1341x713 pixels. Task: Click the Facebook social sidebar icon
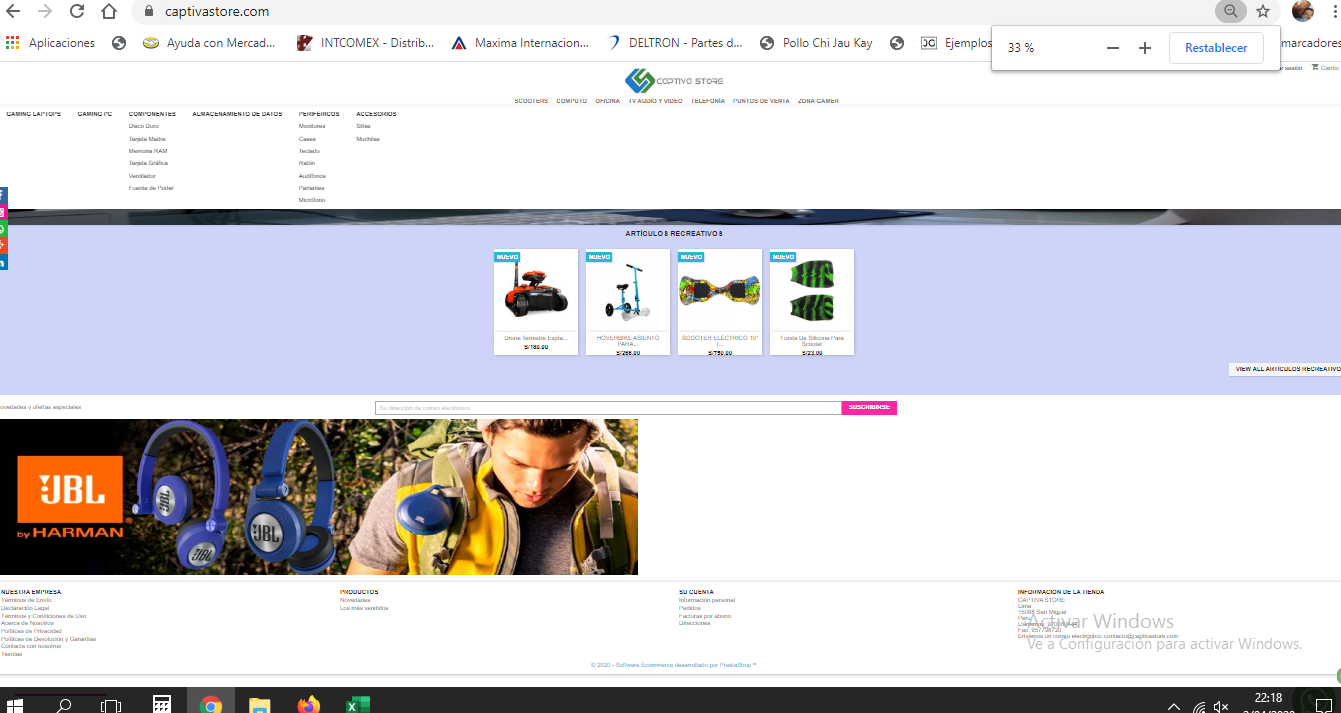[x=3, y=196]
